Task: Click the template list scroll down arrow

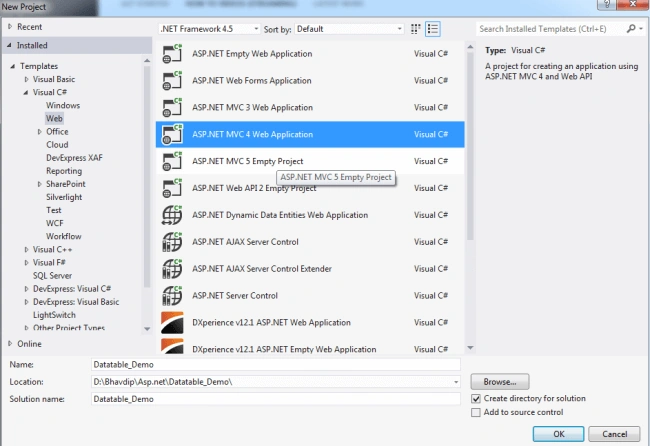Action: 470,348
